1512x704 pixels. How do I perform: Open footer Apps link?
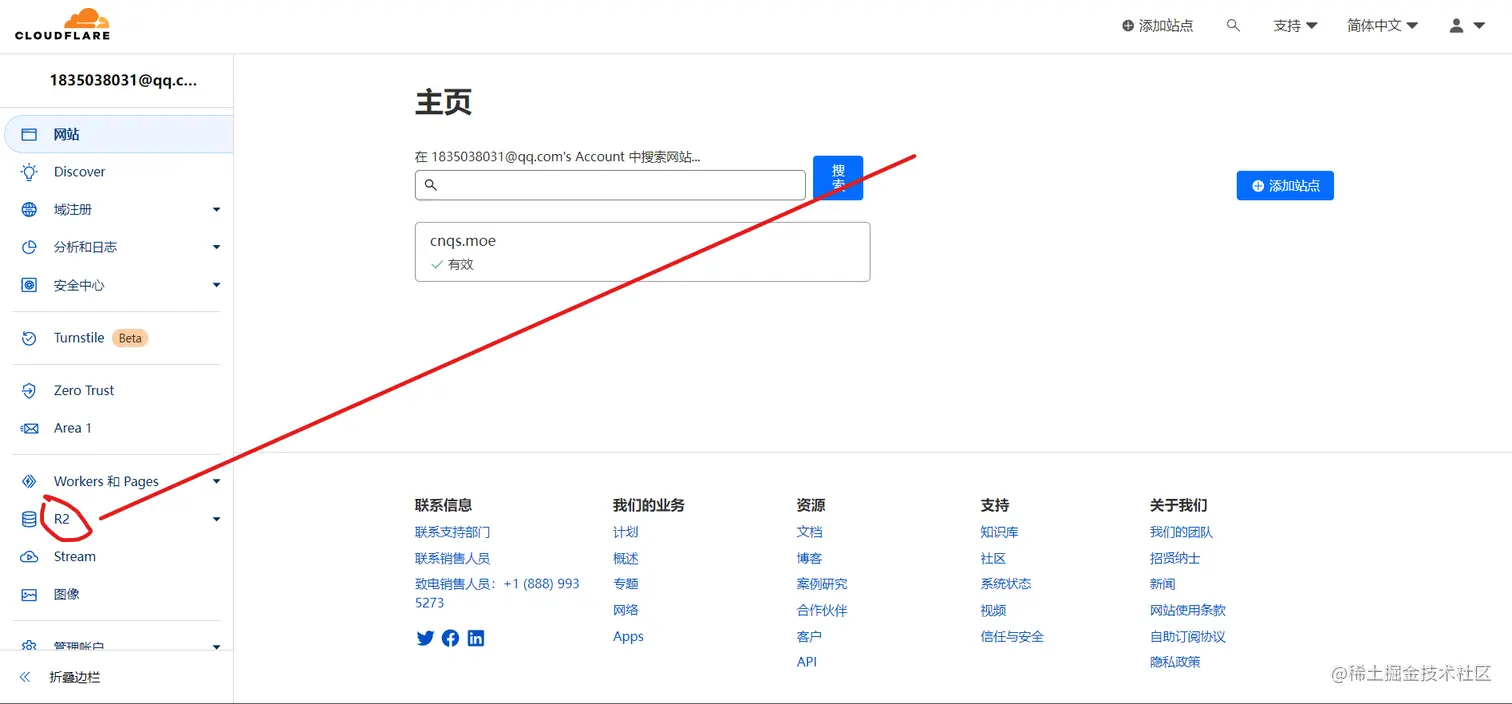tap(628, 637)
